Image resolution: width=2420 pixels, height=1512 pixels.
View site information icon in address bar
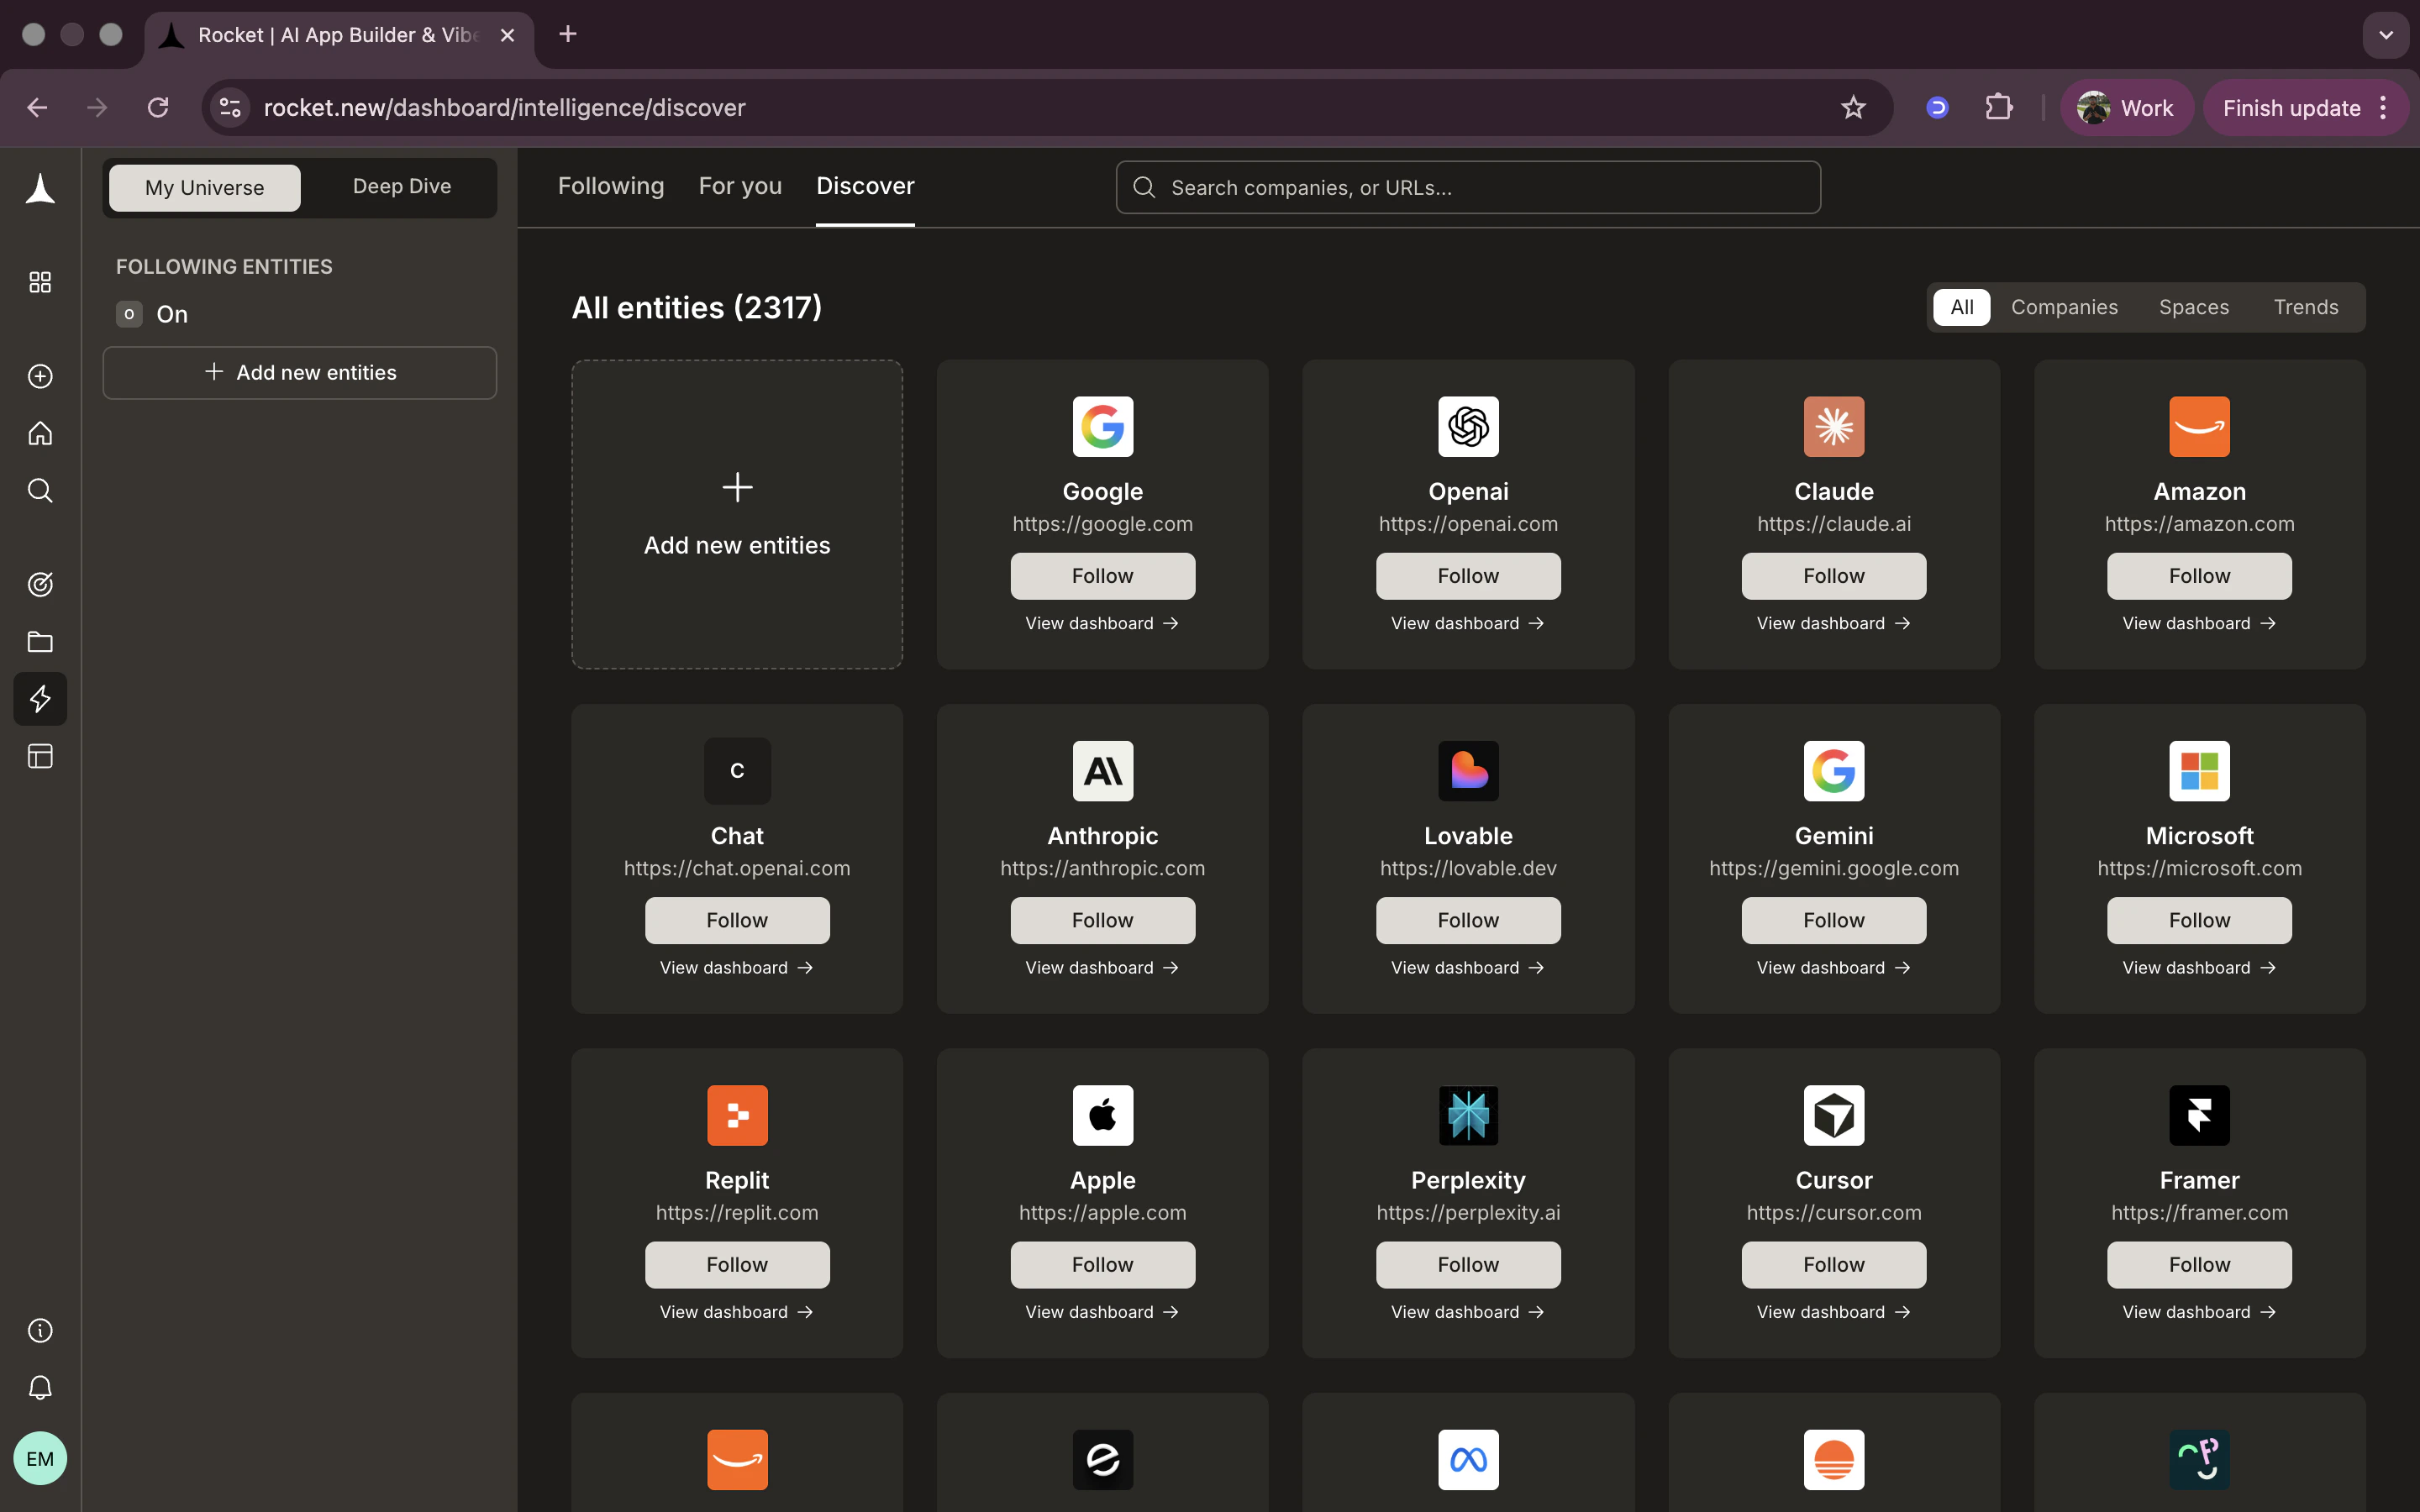(x=230, y=107)
